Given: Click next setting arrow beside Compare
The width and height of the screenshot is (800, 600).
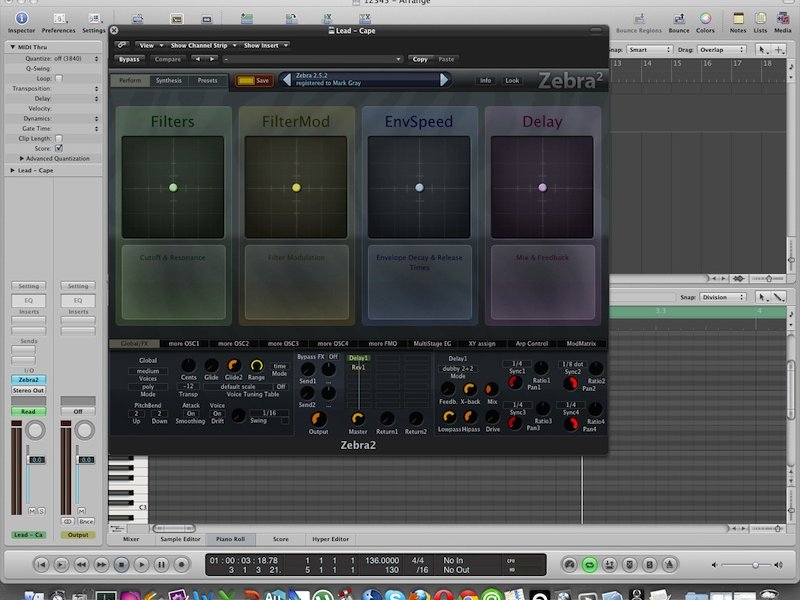Looking at the screenshot, I should click(x=211, y=59).
